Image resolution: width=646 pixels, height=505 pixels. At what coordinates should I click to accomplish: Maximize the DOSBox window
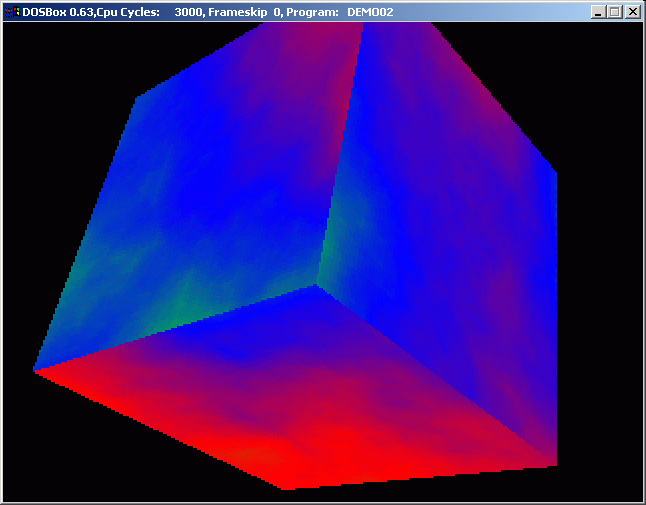pos(615,12)
